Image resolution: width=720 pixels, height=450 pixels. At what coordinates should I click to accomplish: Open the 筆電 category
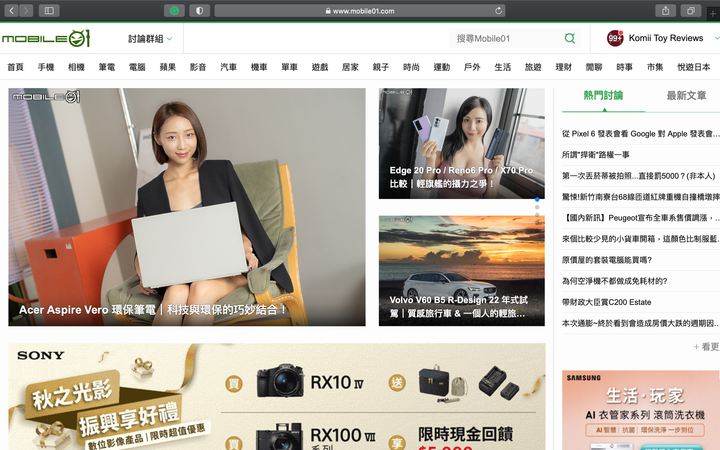tap(107, 67)
